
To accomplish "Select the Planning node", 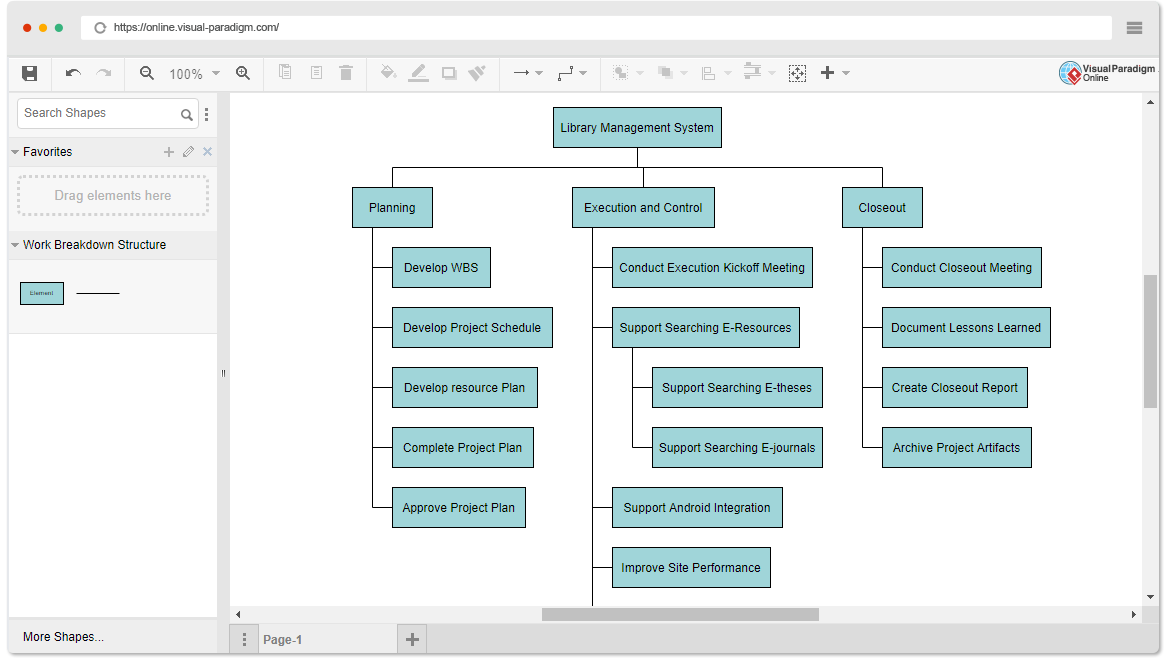I will (392, 207).
